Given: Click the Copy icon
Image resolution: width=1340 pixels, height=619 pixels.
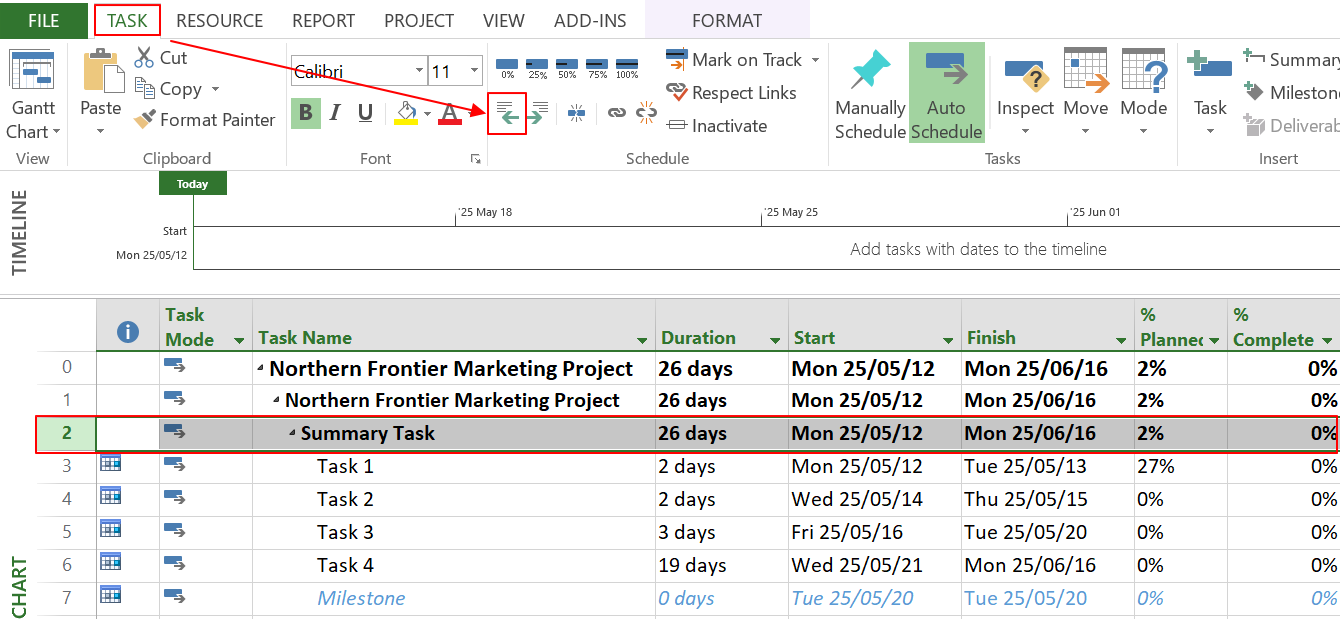Looking at the screenshot, I should tap(144, 89).
